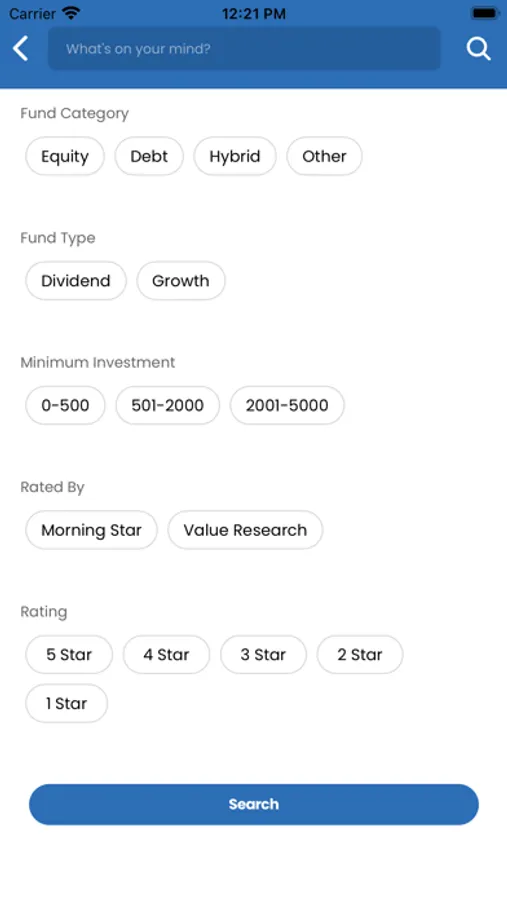Viewport: 507px width, 900px height.
Task: Choose Value Research rating source
Action: (x=245, y=530)
